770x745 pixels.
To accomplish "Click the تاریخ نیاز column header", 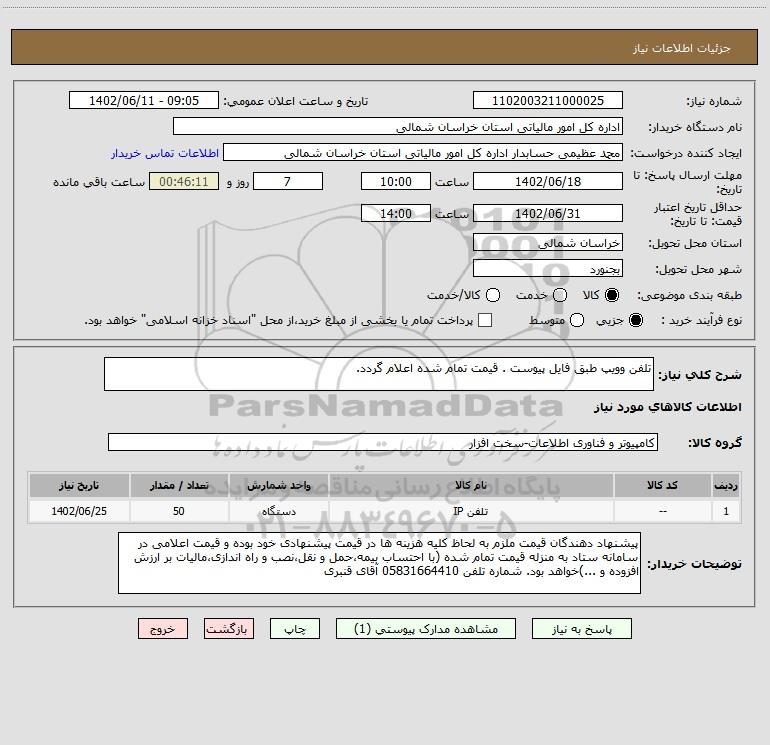I will (x=79, y=485).
